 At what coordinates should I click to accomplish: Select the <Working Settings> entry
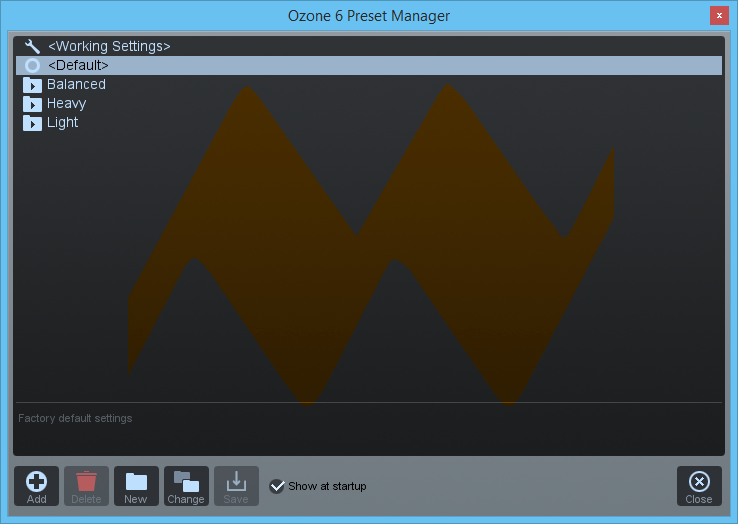tap(369, 46)
